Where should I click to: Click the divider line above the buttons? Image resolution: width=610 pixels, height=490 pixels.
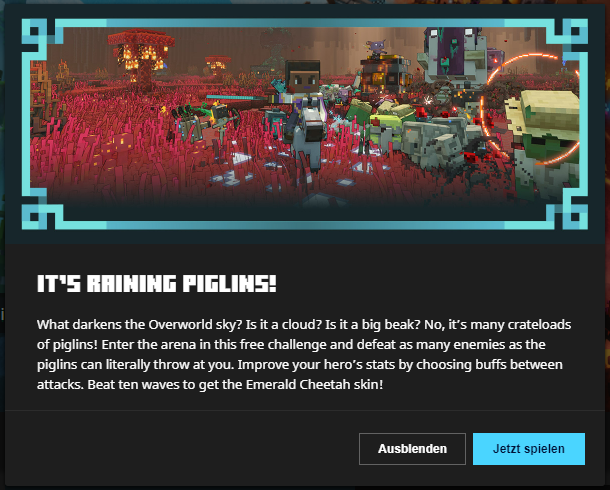tap(305, 410)
